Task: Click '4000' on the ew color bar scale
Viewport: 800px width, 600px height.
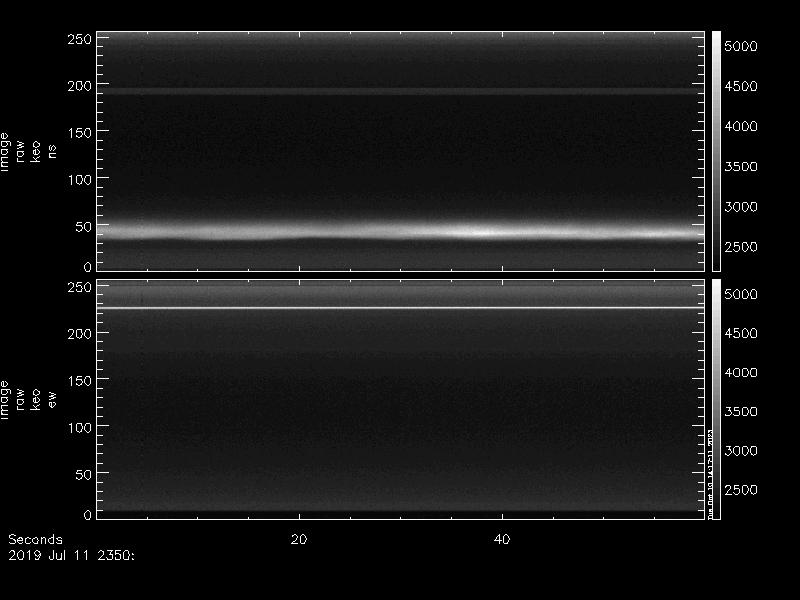Action: click(x=741, y=372)
